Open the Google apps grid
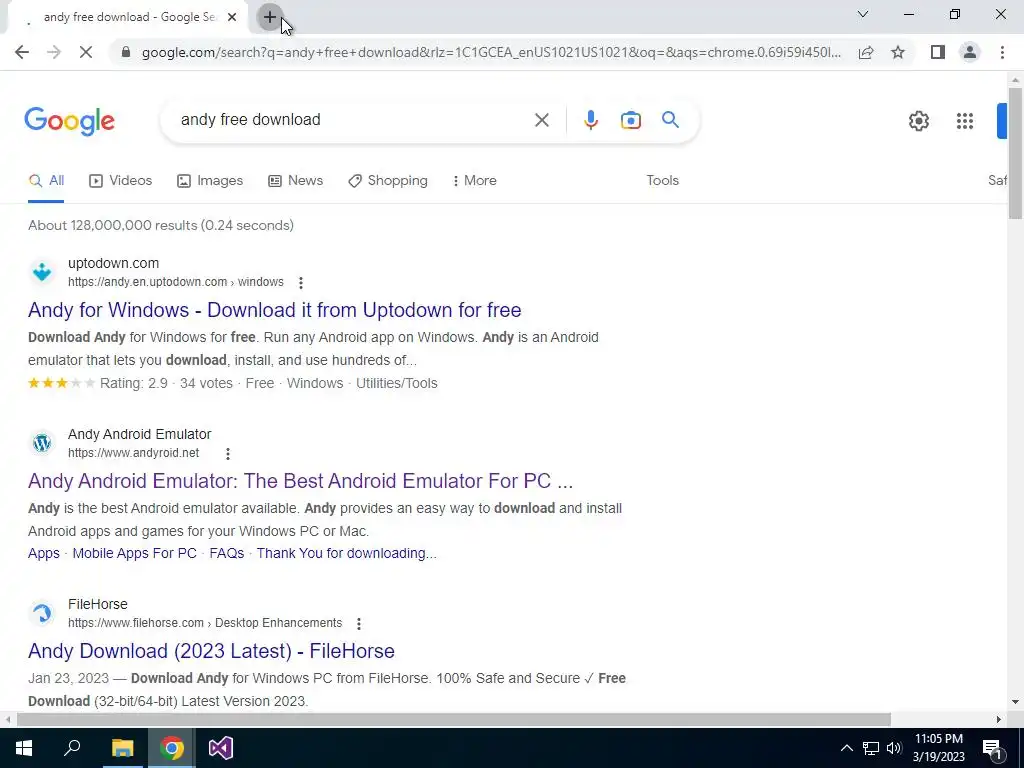1024x768 pixels. 965,121
